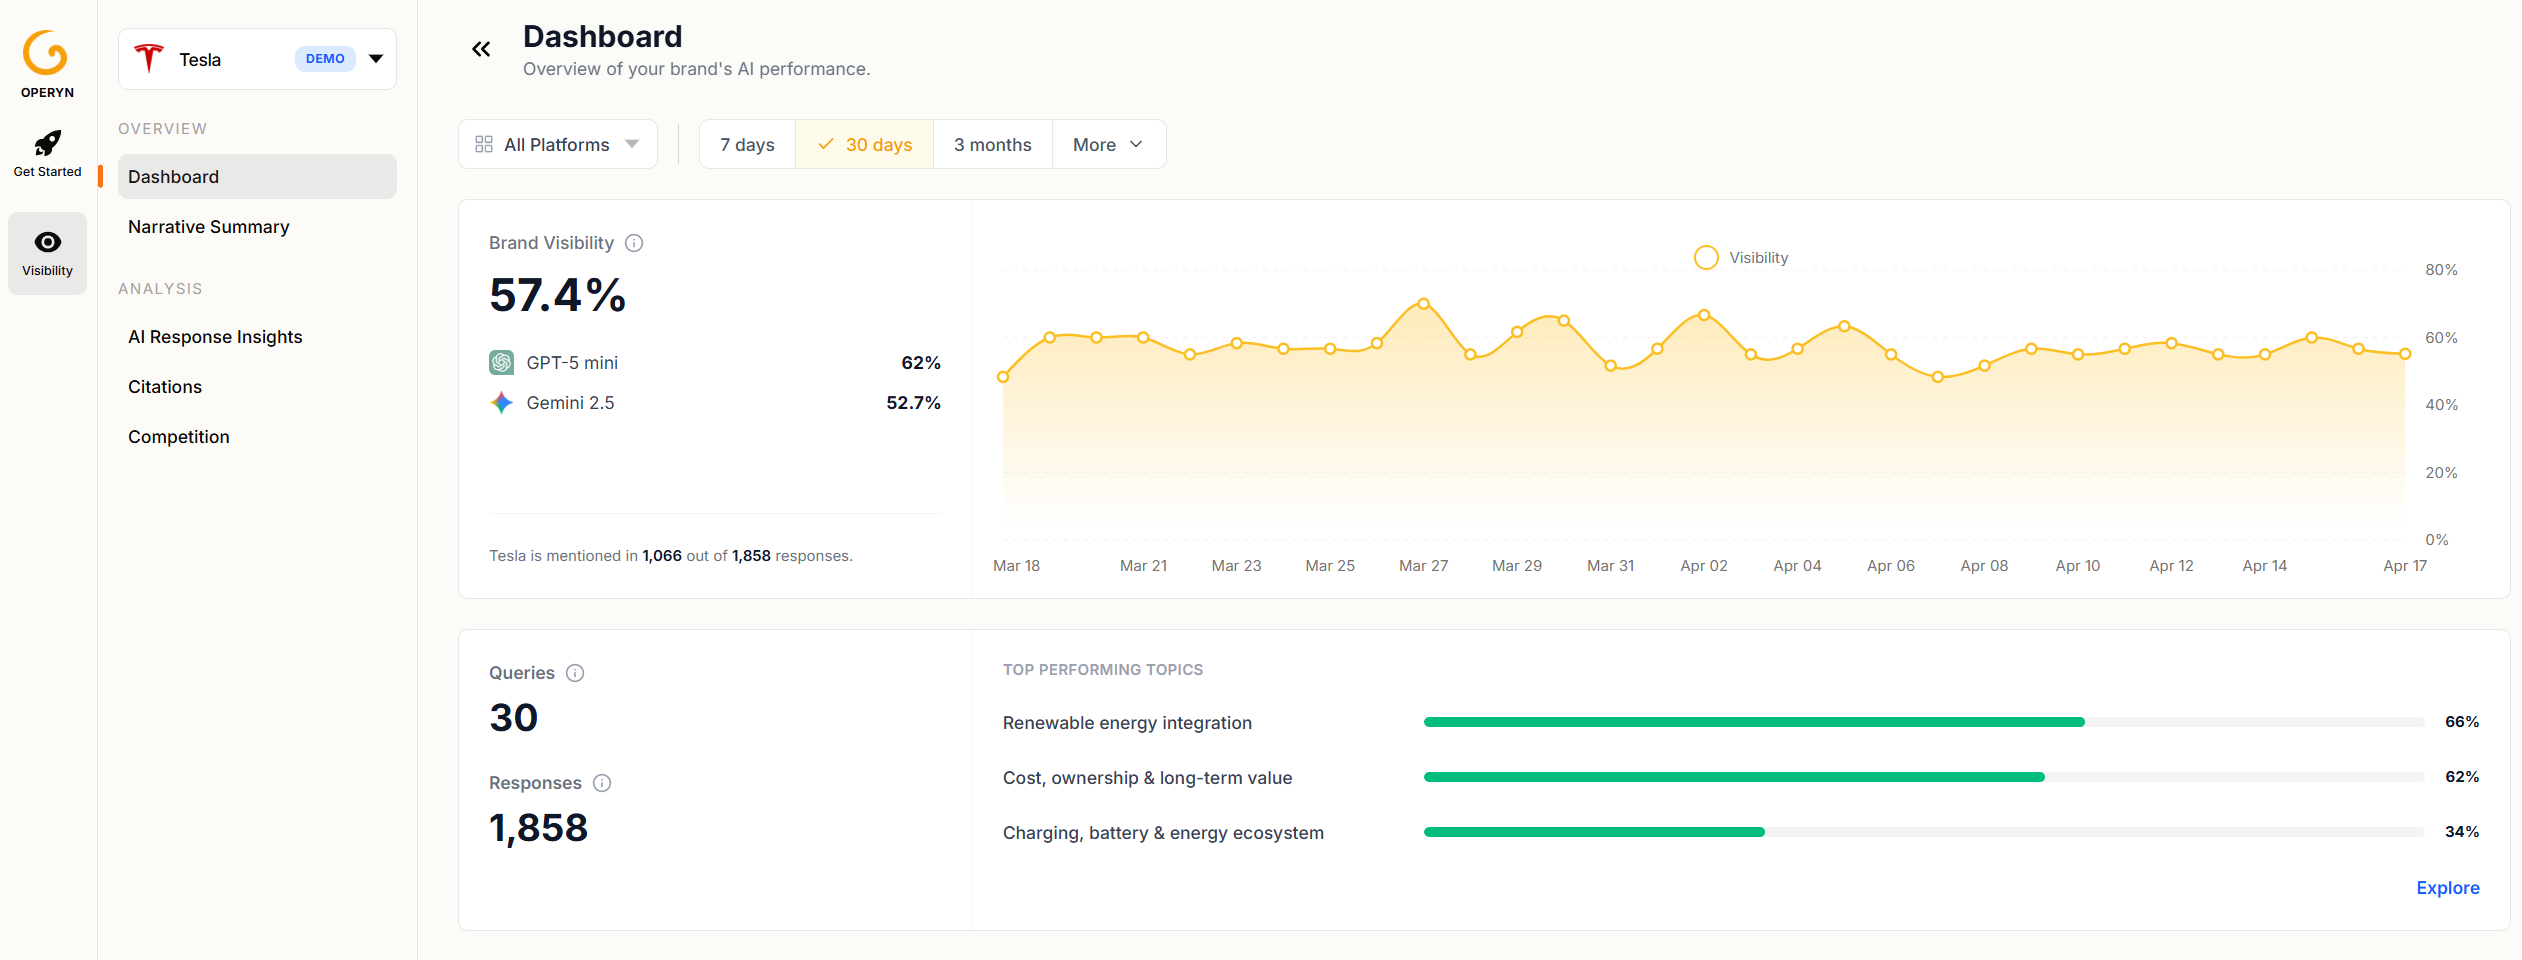Open the More time range dropdown
The height and width of the screenshot is (960, 2522).
(x=1107, y=144)
